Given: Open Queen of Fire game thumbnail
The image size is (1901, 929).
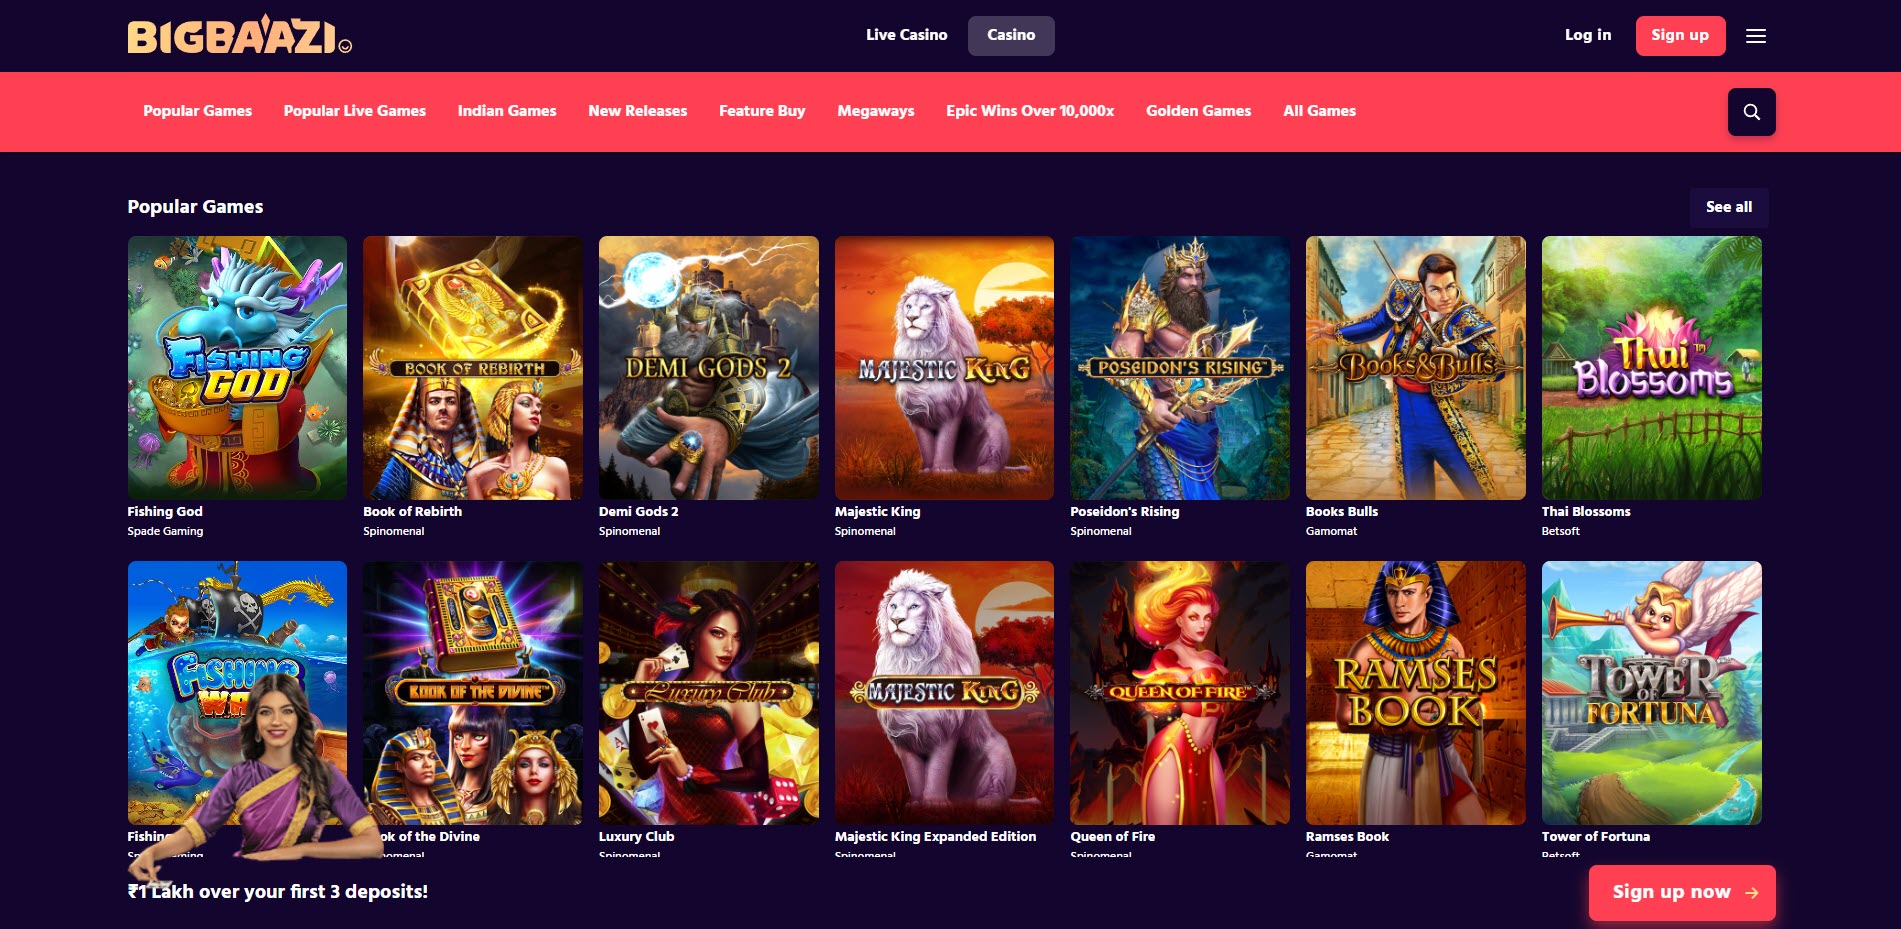Looking at the screenshot, I should pos(1180,693).
